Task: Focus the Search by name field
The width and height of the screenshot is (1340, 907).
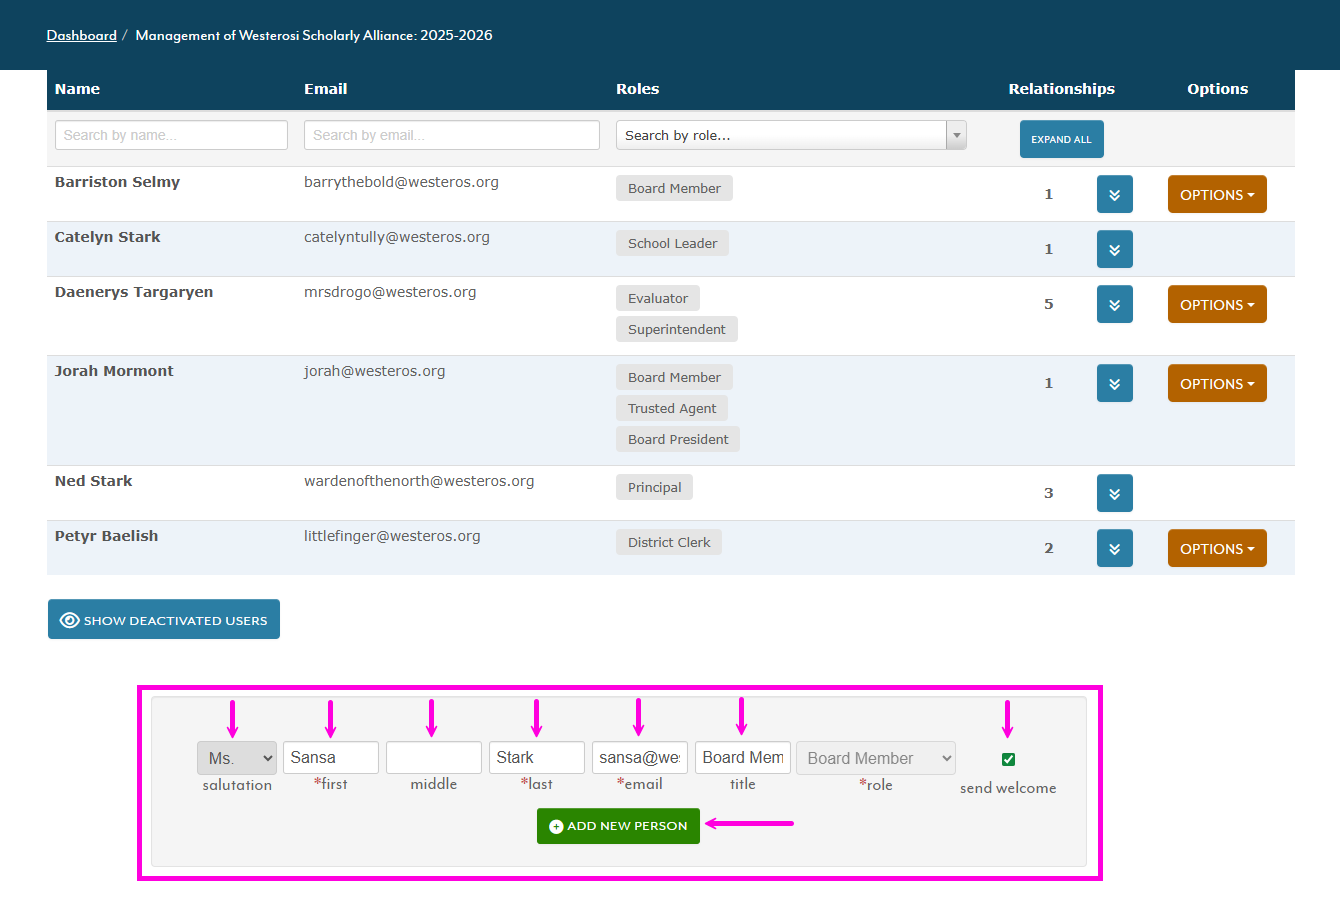Action: click(x=171, y=135)
